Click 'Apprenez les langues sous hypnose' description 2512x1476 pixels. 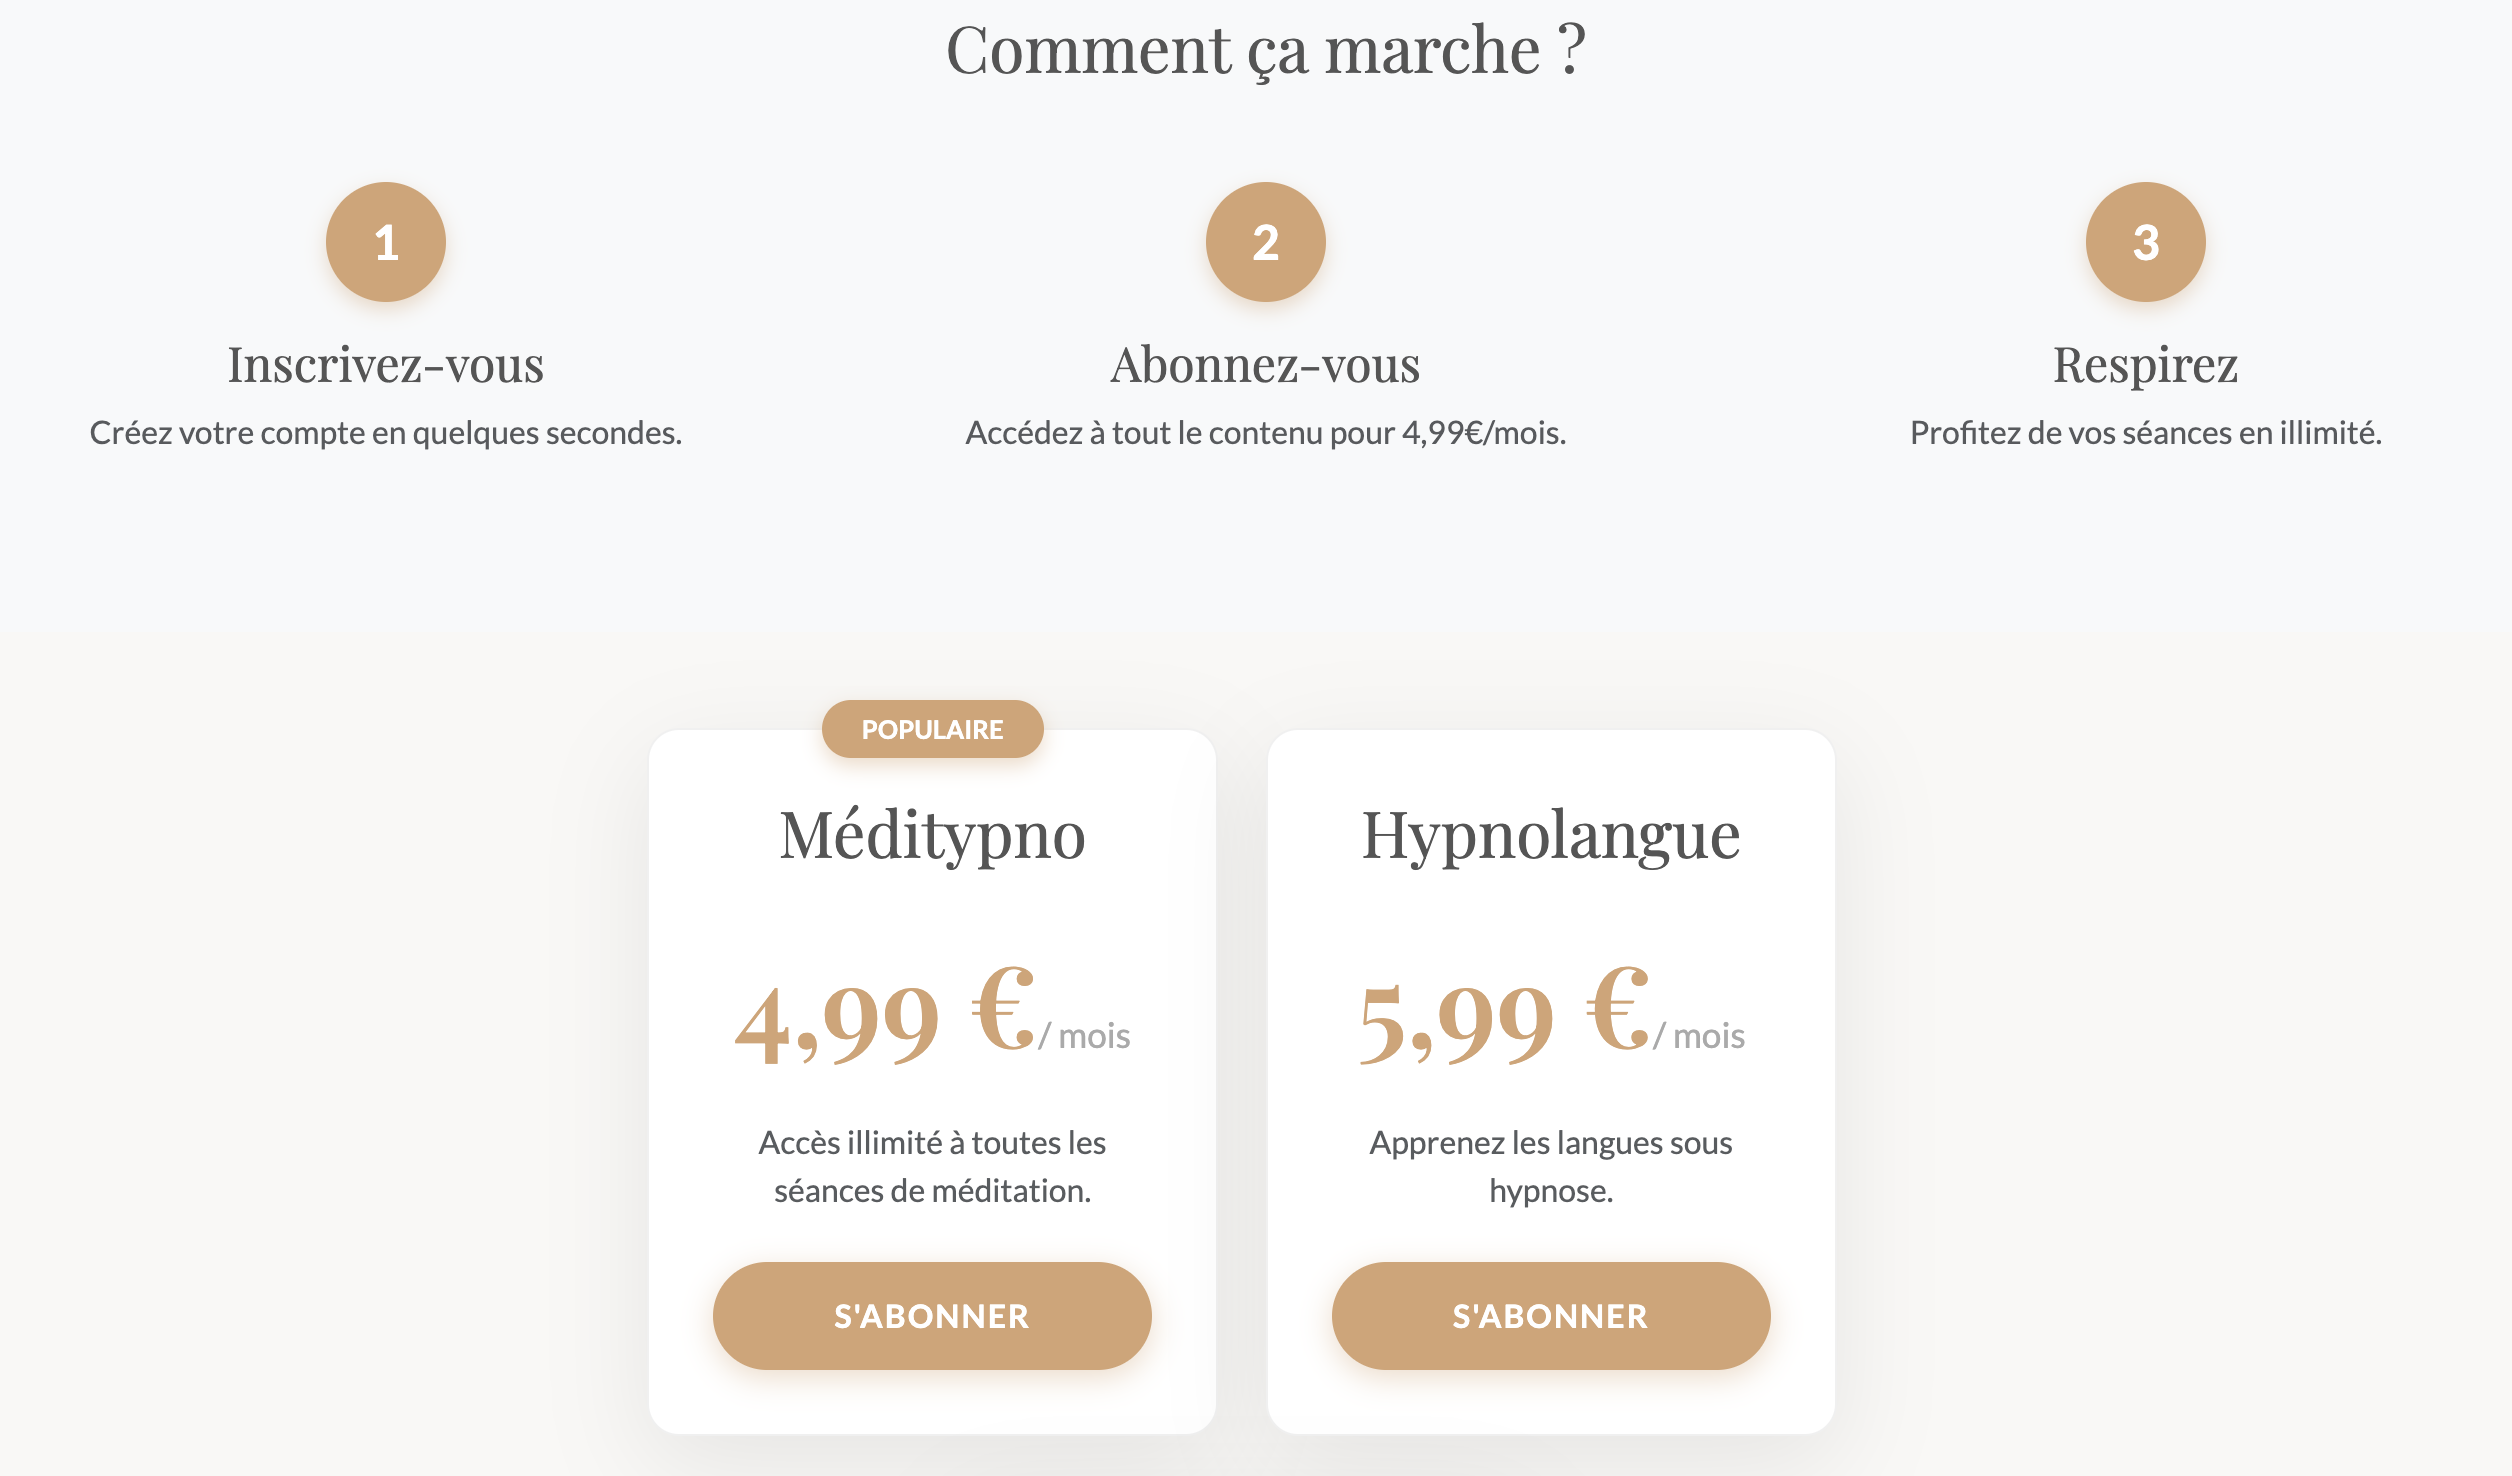tap(1550, 1166)
